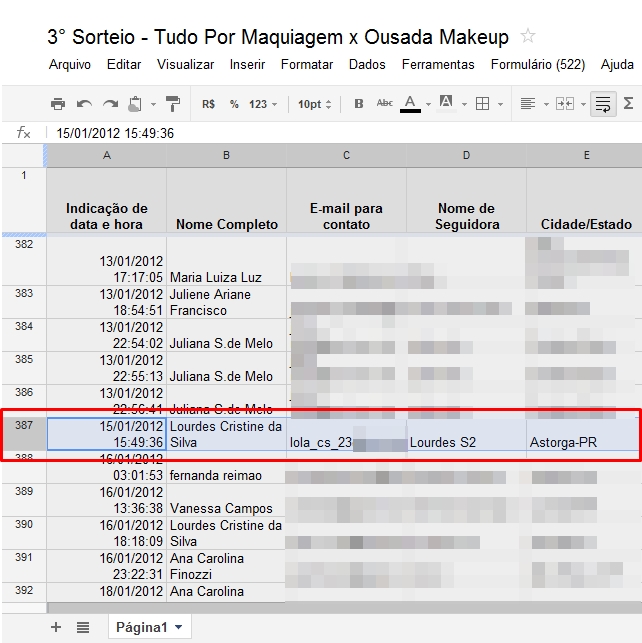Open the Ajuda menu
The image size is (642, 643).
pos(617,65)
